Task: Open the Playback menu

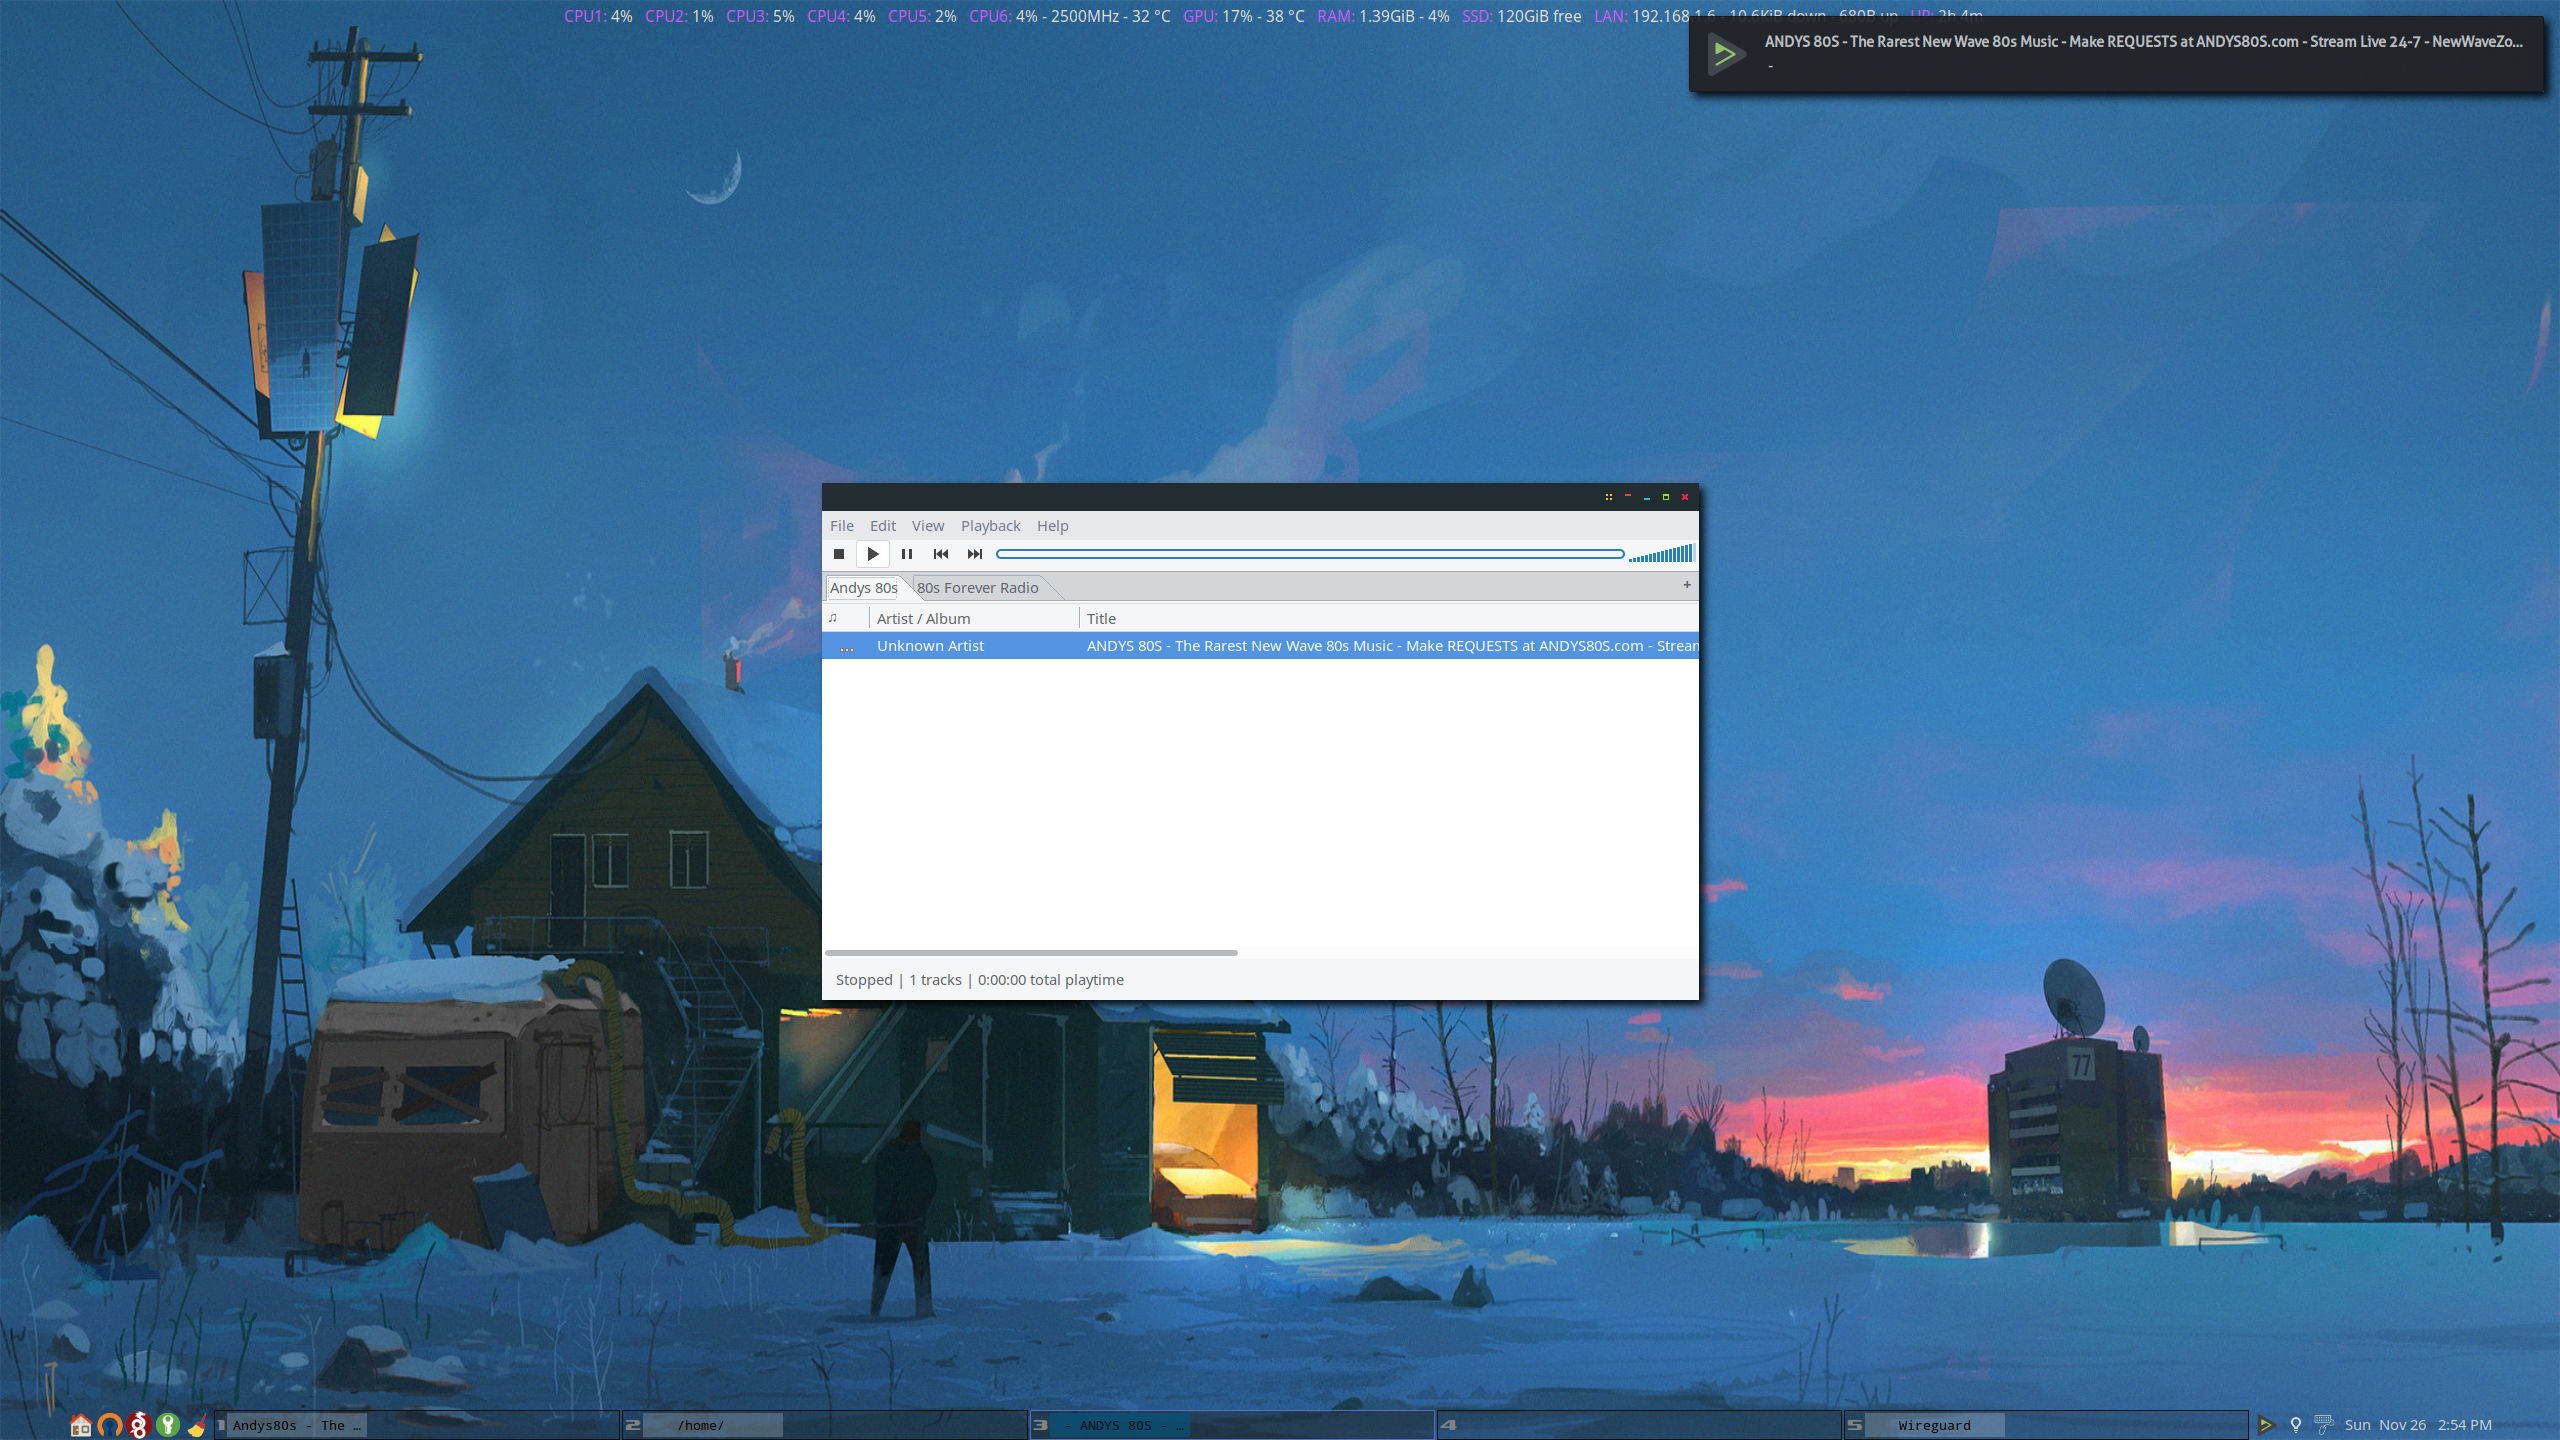Action: [990, 526]
